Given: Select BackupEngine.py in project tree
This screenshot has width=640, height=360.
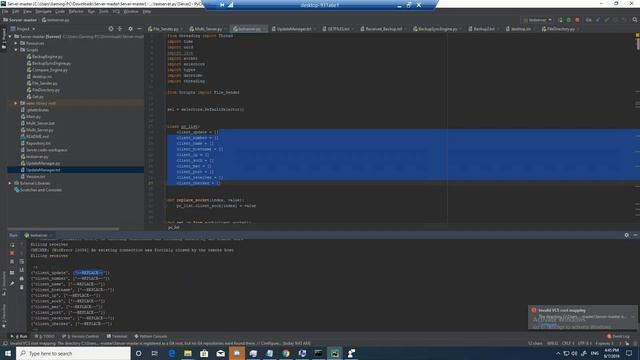Looking at the screenshot, I should click(x=44, y=57).
